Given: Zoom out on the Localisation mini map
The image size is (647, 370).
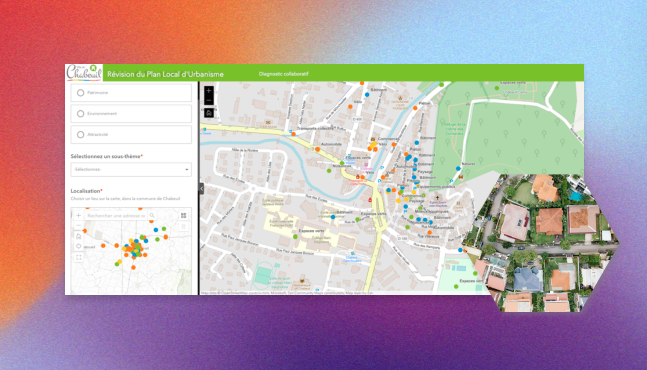Looking at the screenshot, I should (x=78, y=226).
